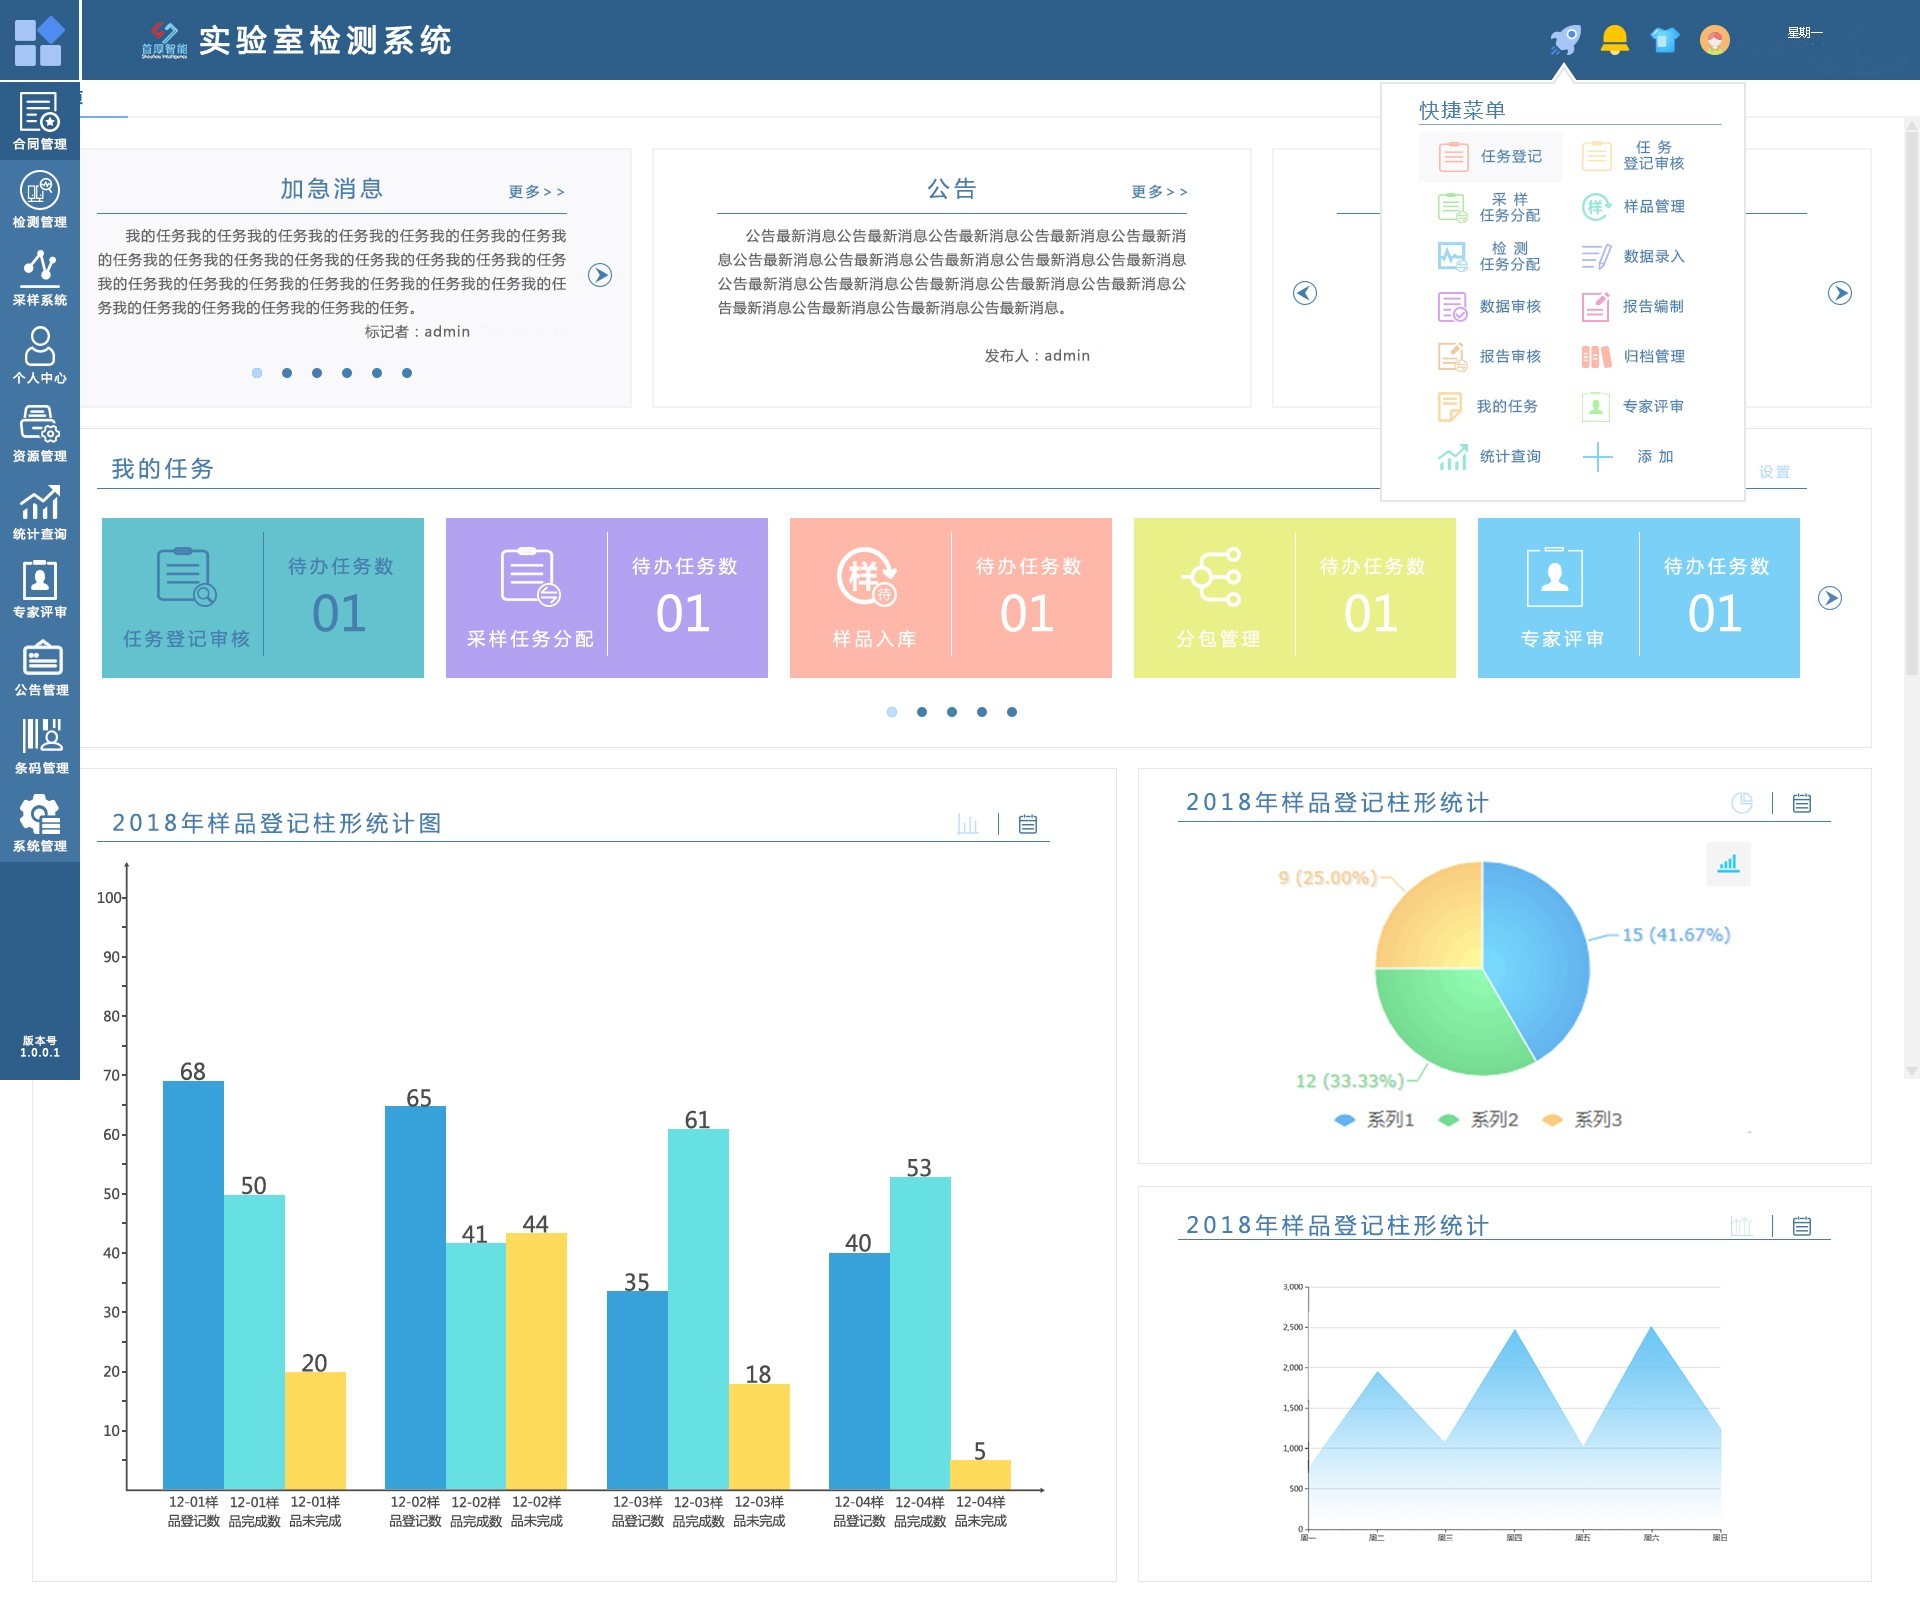Click the bar labeled 68 in chart
This screenshot has height=1612, width=1920.
pyautogui.click(x=193, y=1285)
